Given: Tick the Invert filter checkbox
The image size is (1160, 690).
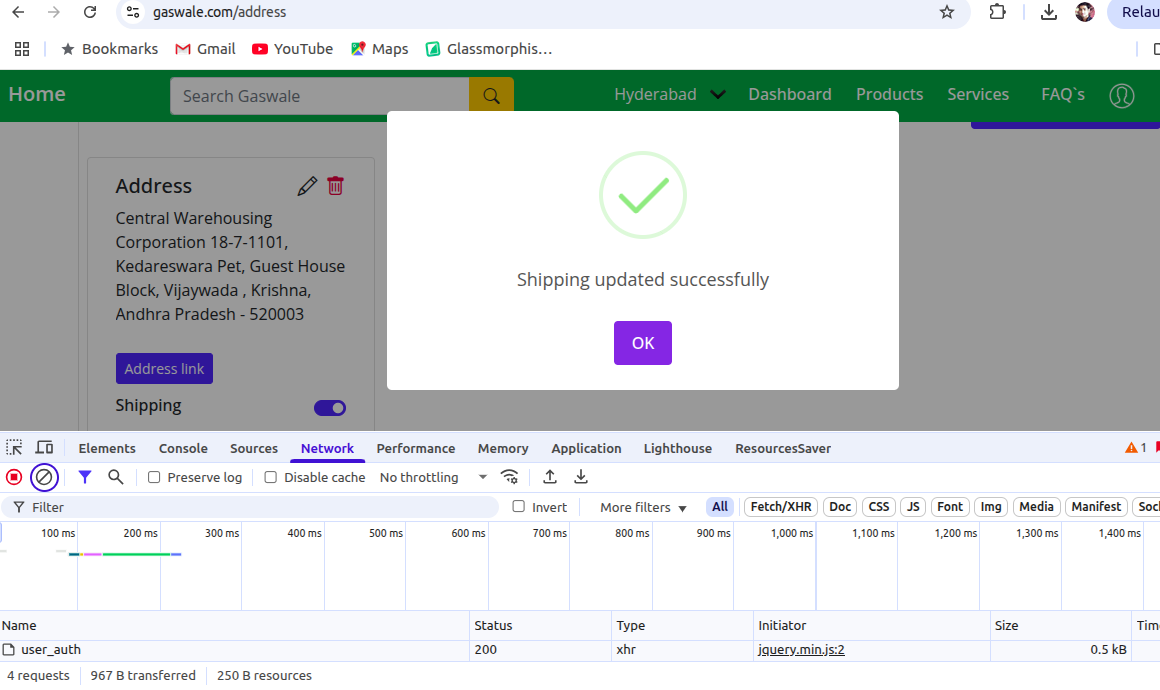Looking at the screenshot, I should point(519,507).
